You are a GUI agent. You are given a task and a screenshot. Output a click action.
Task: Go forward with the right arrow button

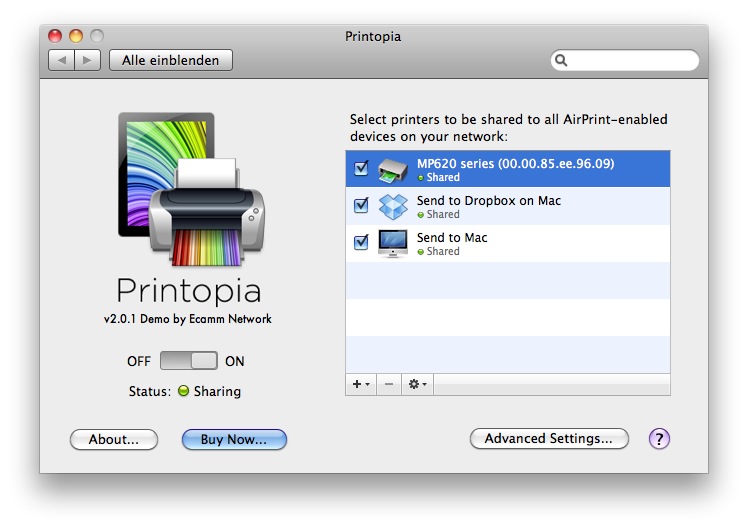(x=88, y=60)
